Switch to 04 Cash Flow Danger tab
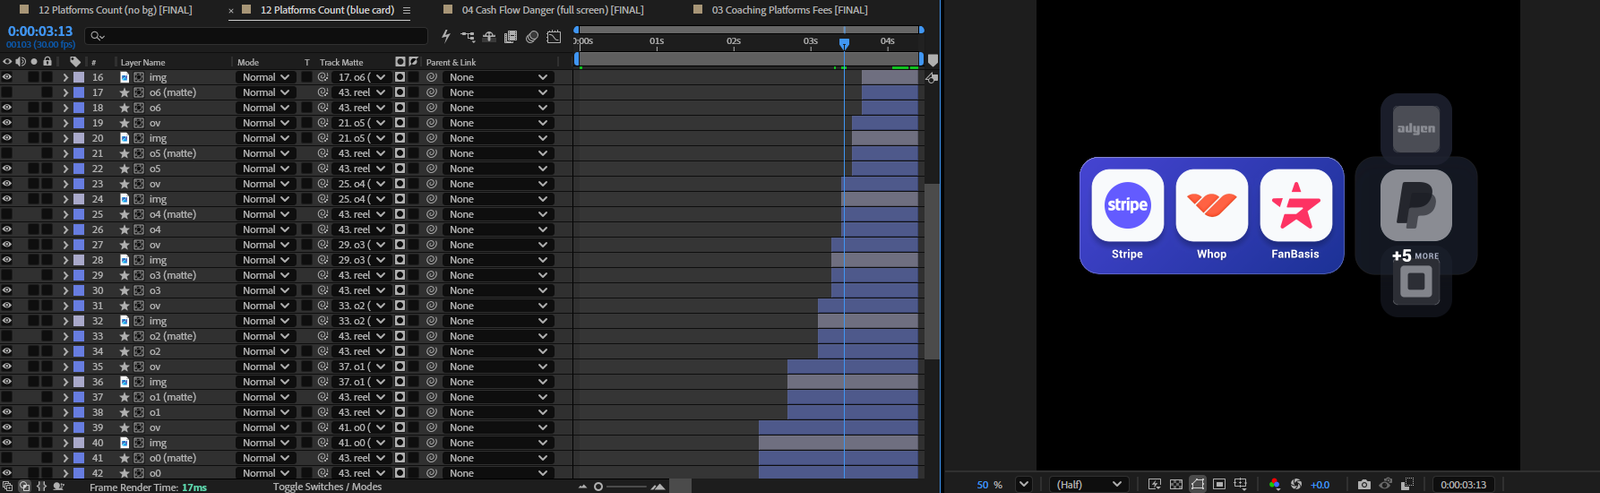This screenshot has width=1600, height=493. 553,10
